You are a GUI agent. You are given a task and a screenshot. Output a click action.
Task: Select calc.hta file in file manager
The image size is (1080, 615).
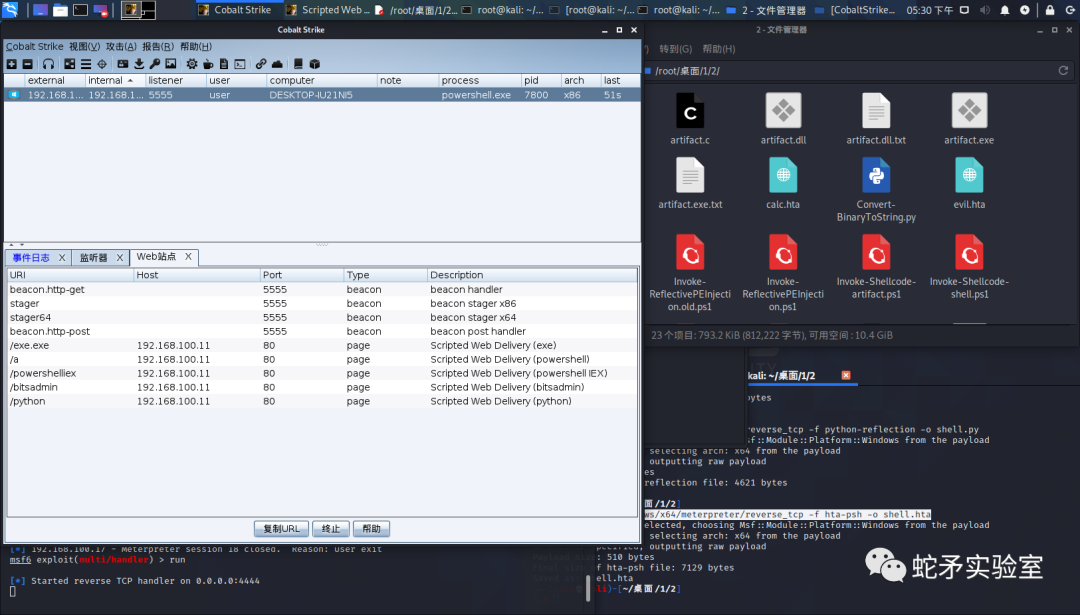[x=783, y=183]
